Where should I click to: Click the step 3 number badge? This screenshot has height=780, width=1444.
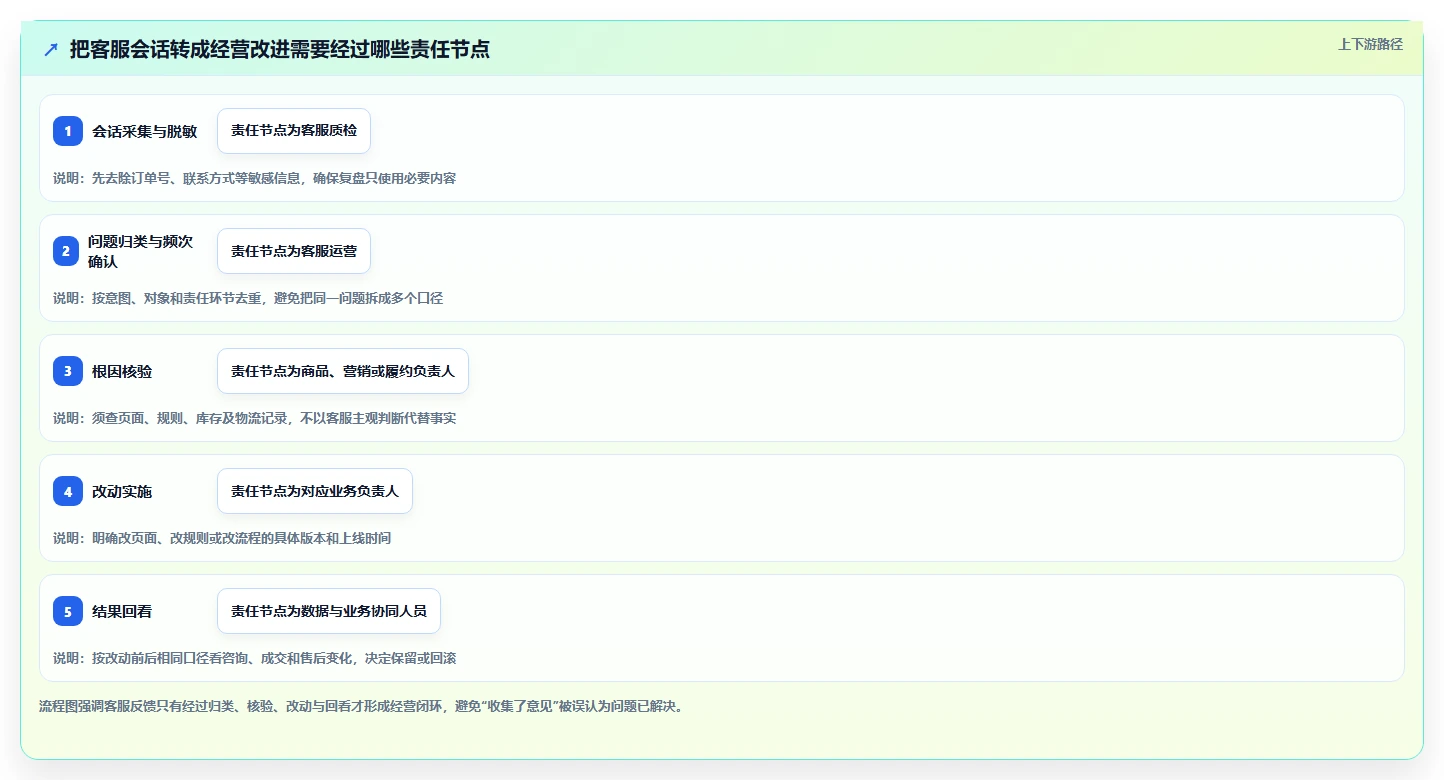click(x=68, y=371)
